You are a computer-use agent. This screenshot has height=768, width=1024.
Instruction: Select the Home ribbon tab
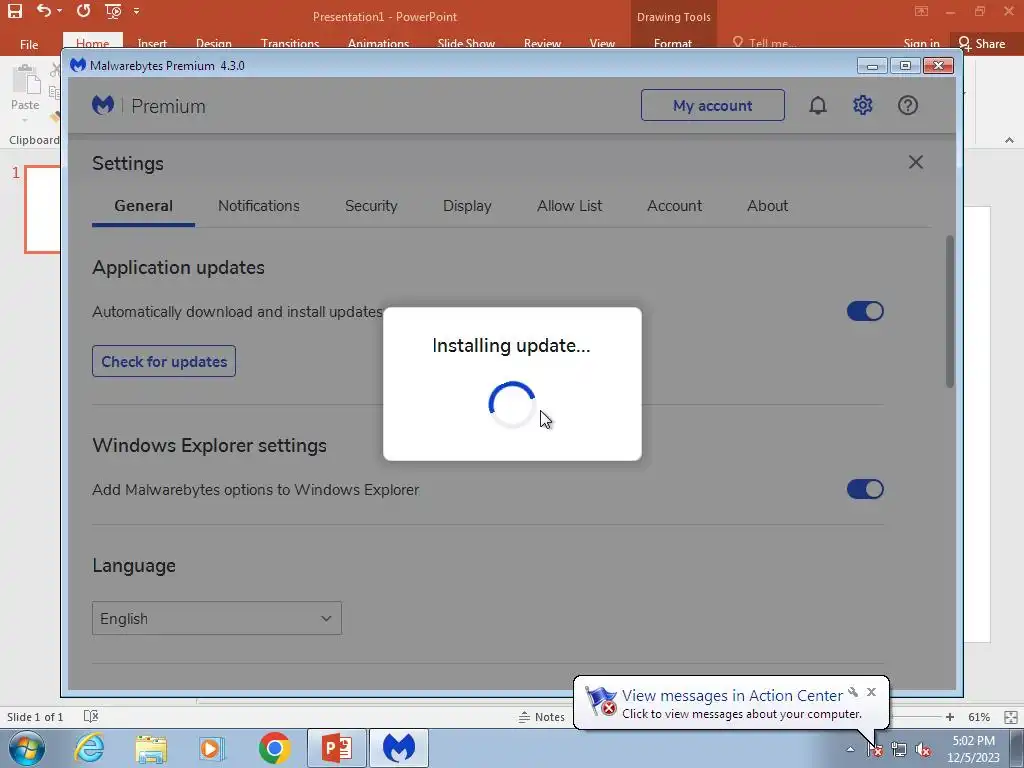point(93,40)
